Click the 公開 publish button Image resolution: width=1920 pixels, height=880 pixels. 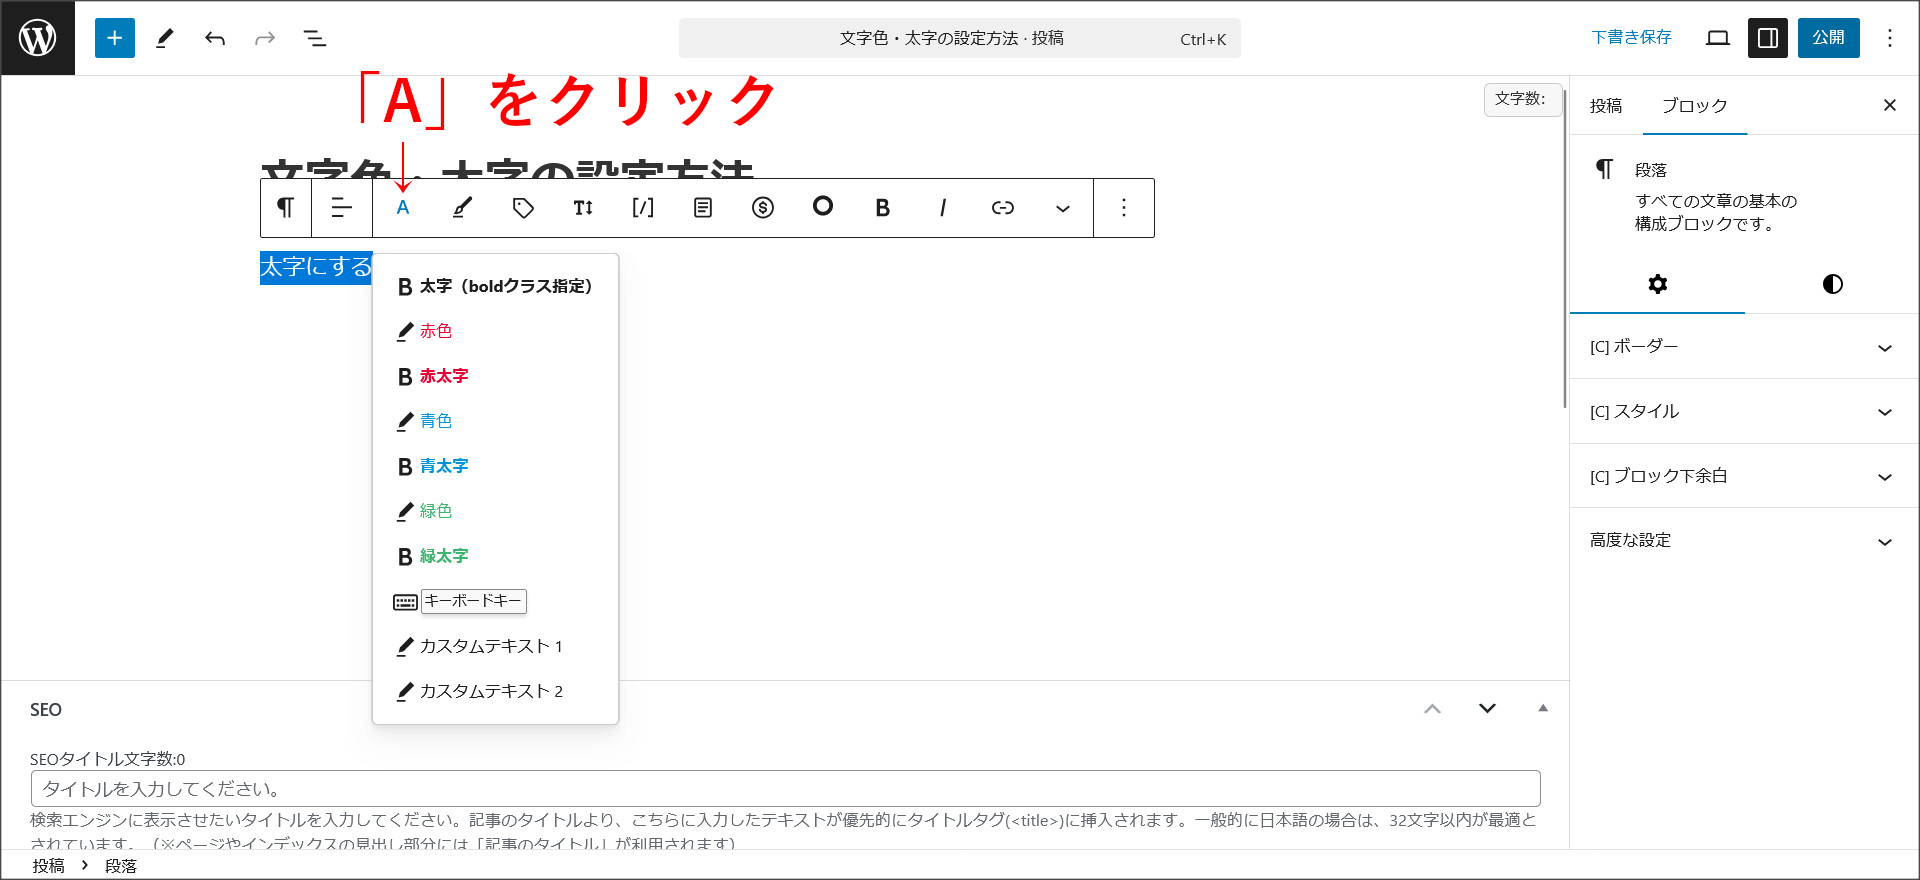[x=1829, y=38]
